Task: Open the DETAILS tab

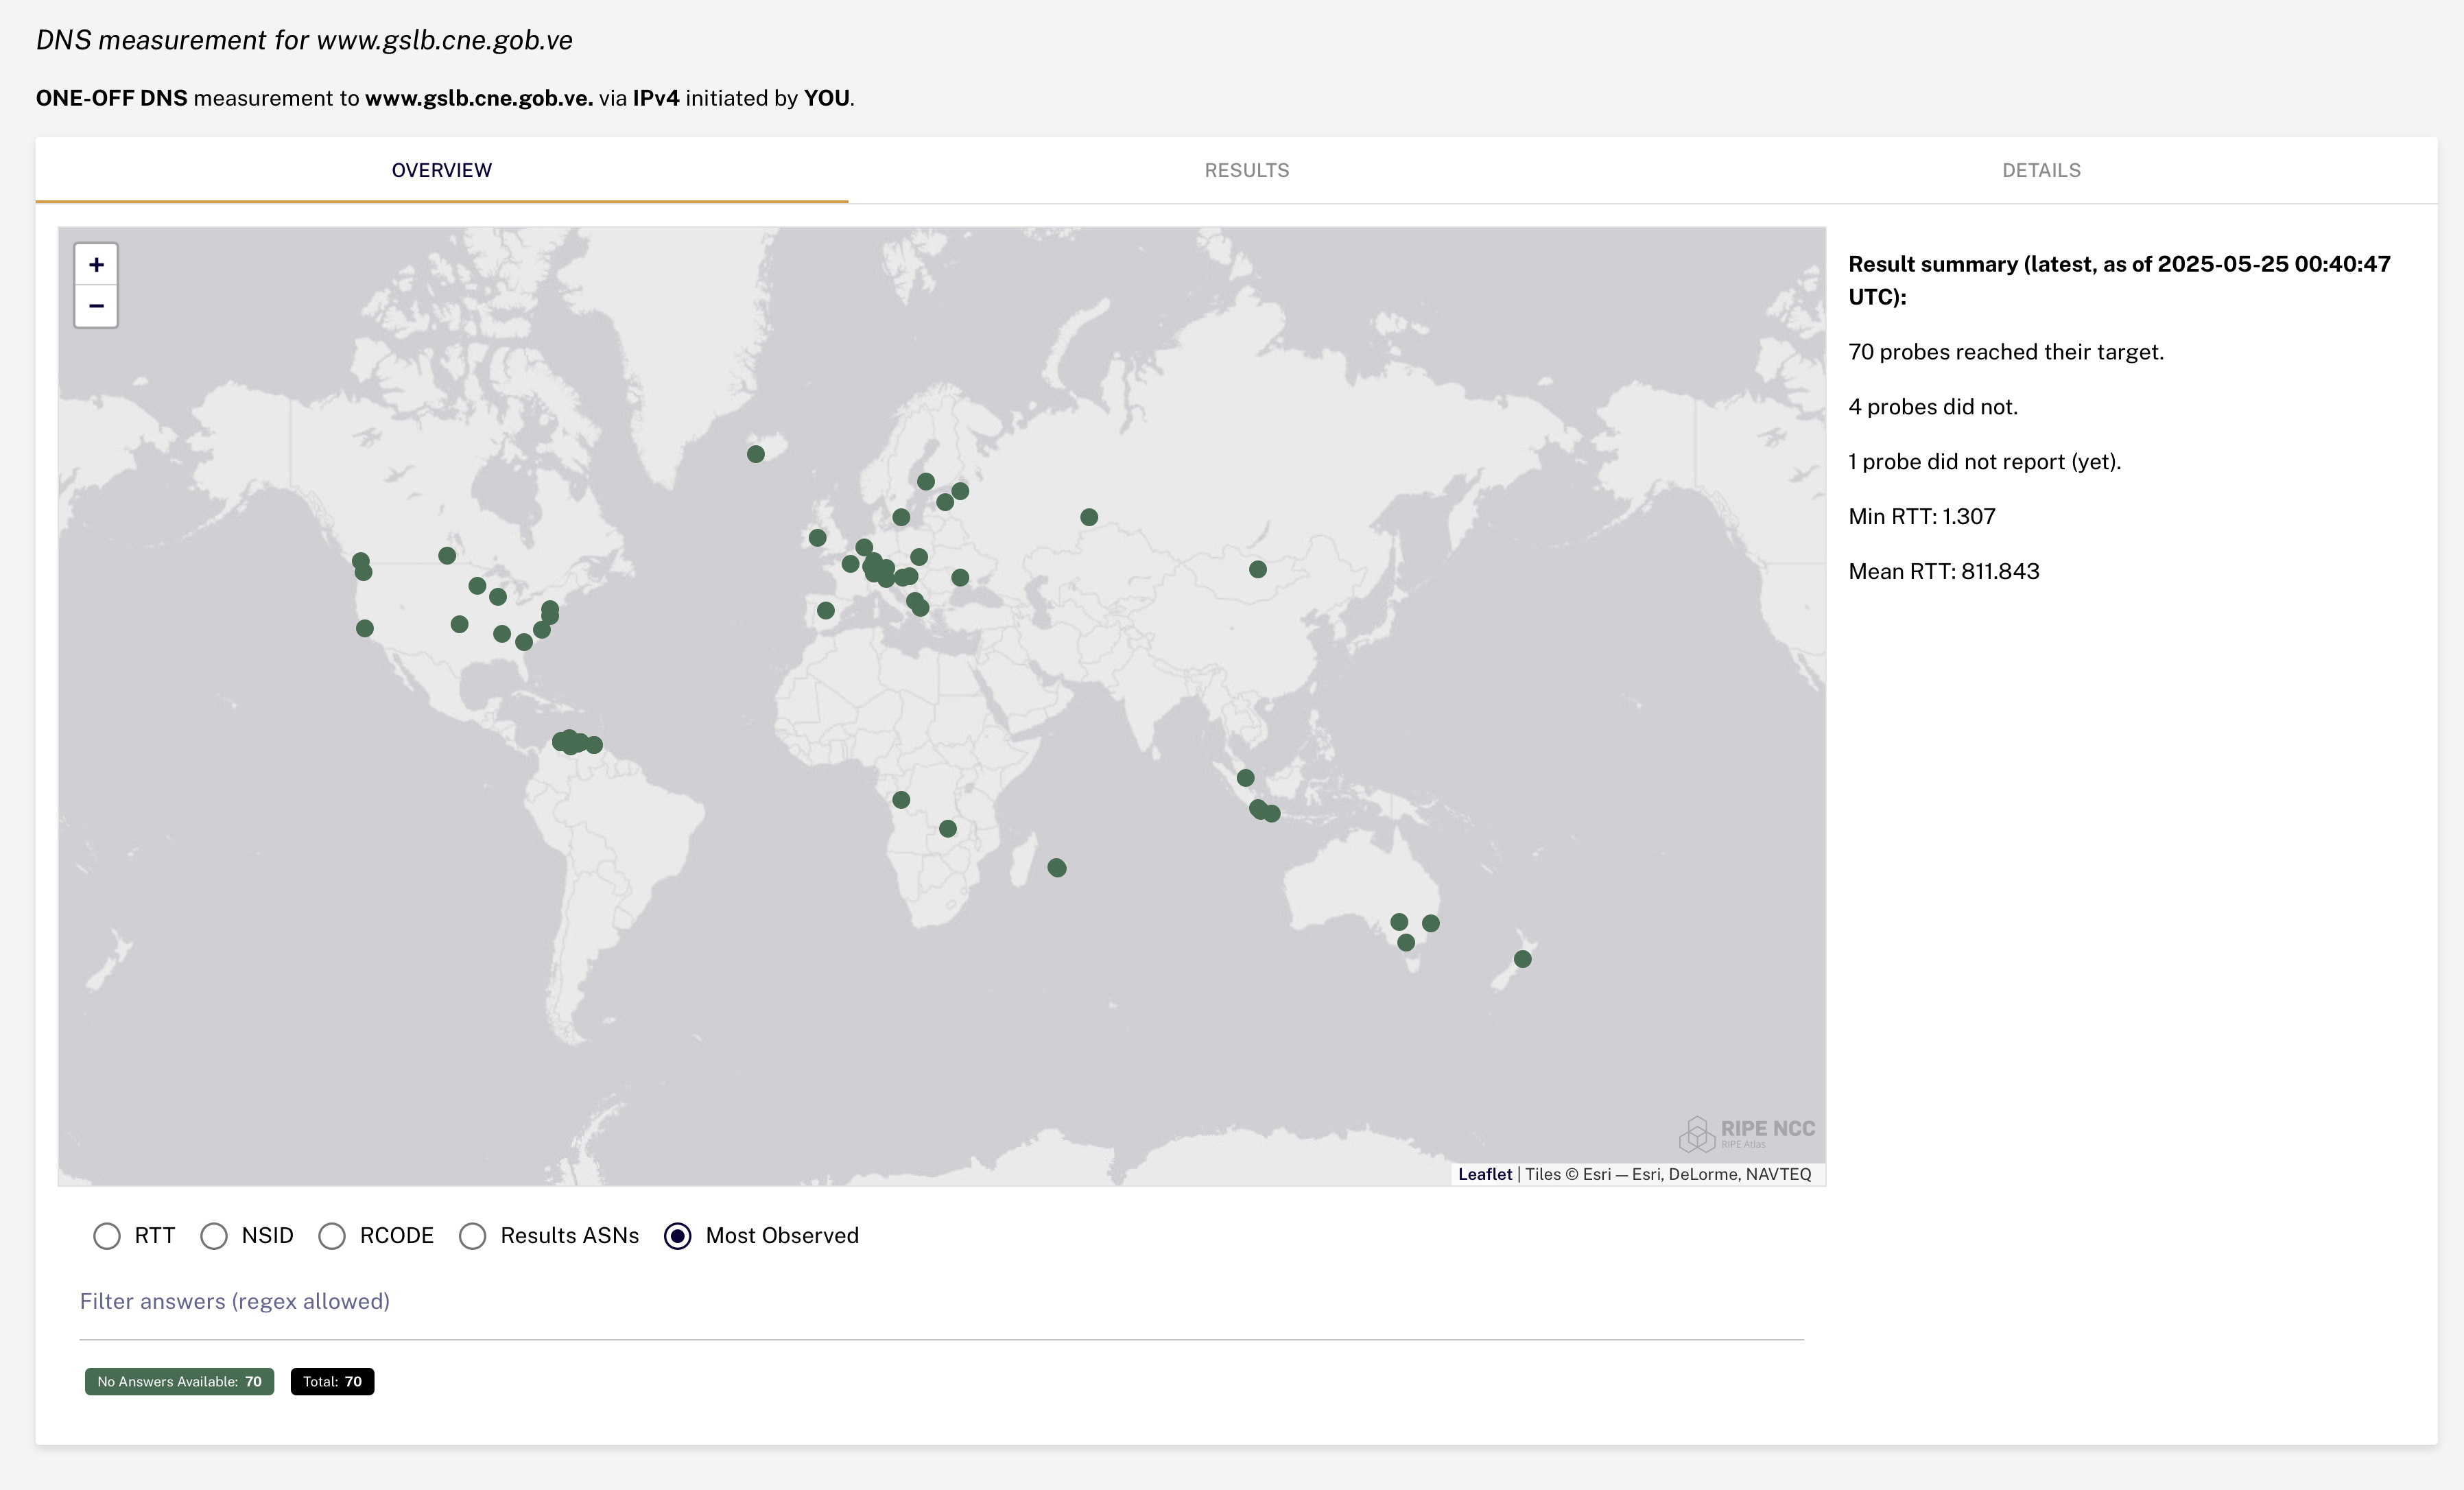Action: (x=2041, y=170)
